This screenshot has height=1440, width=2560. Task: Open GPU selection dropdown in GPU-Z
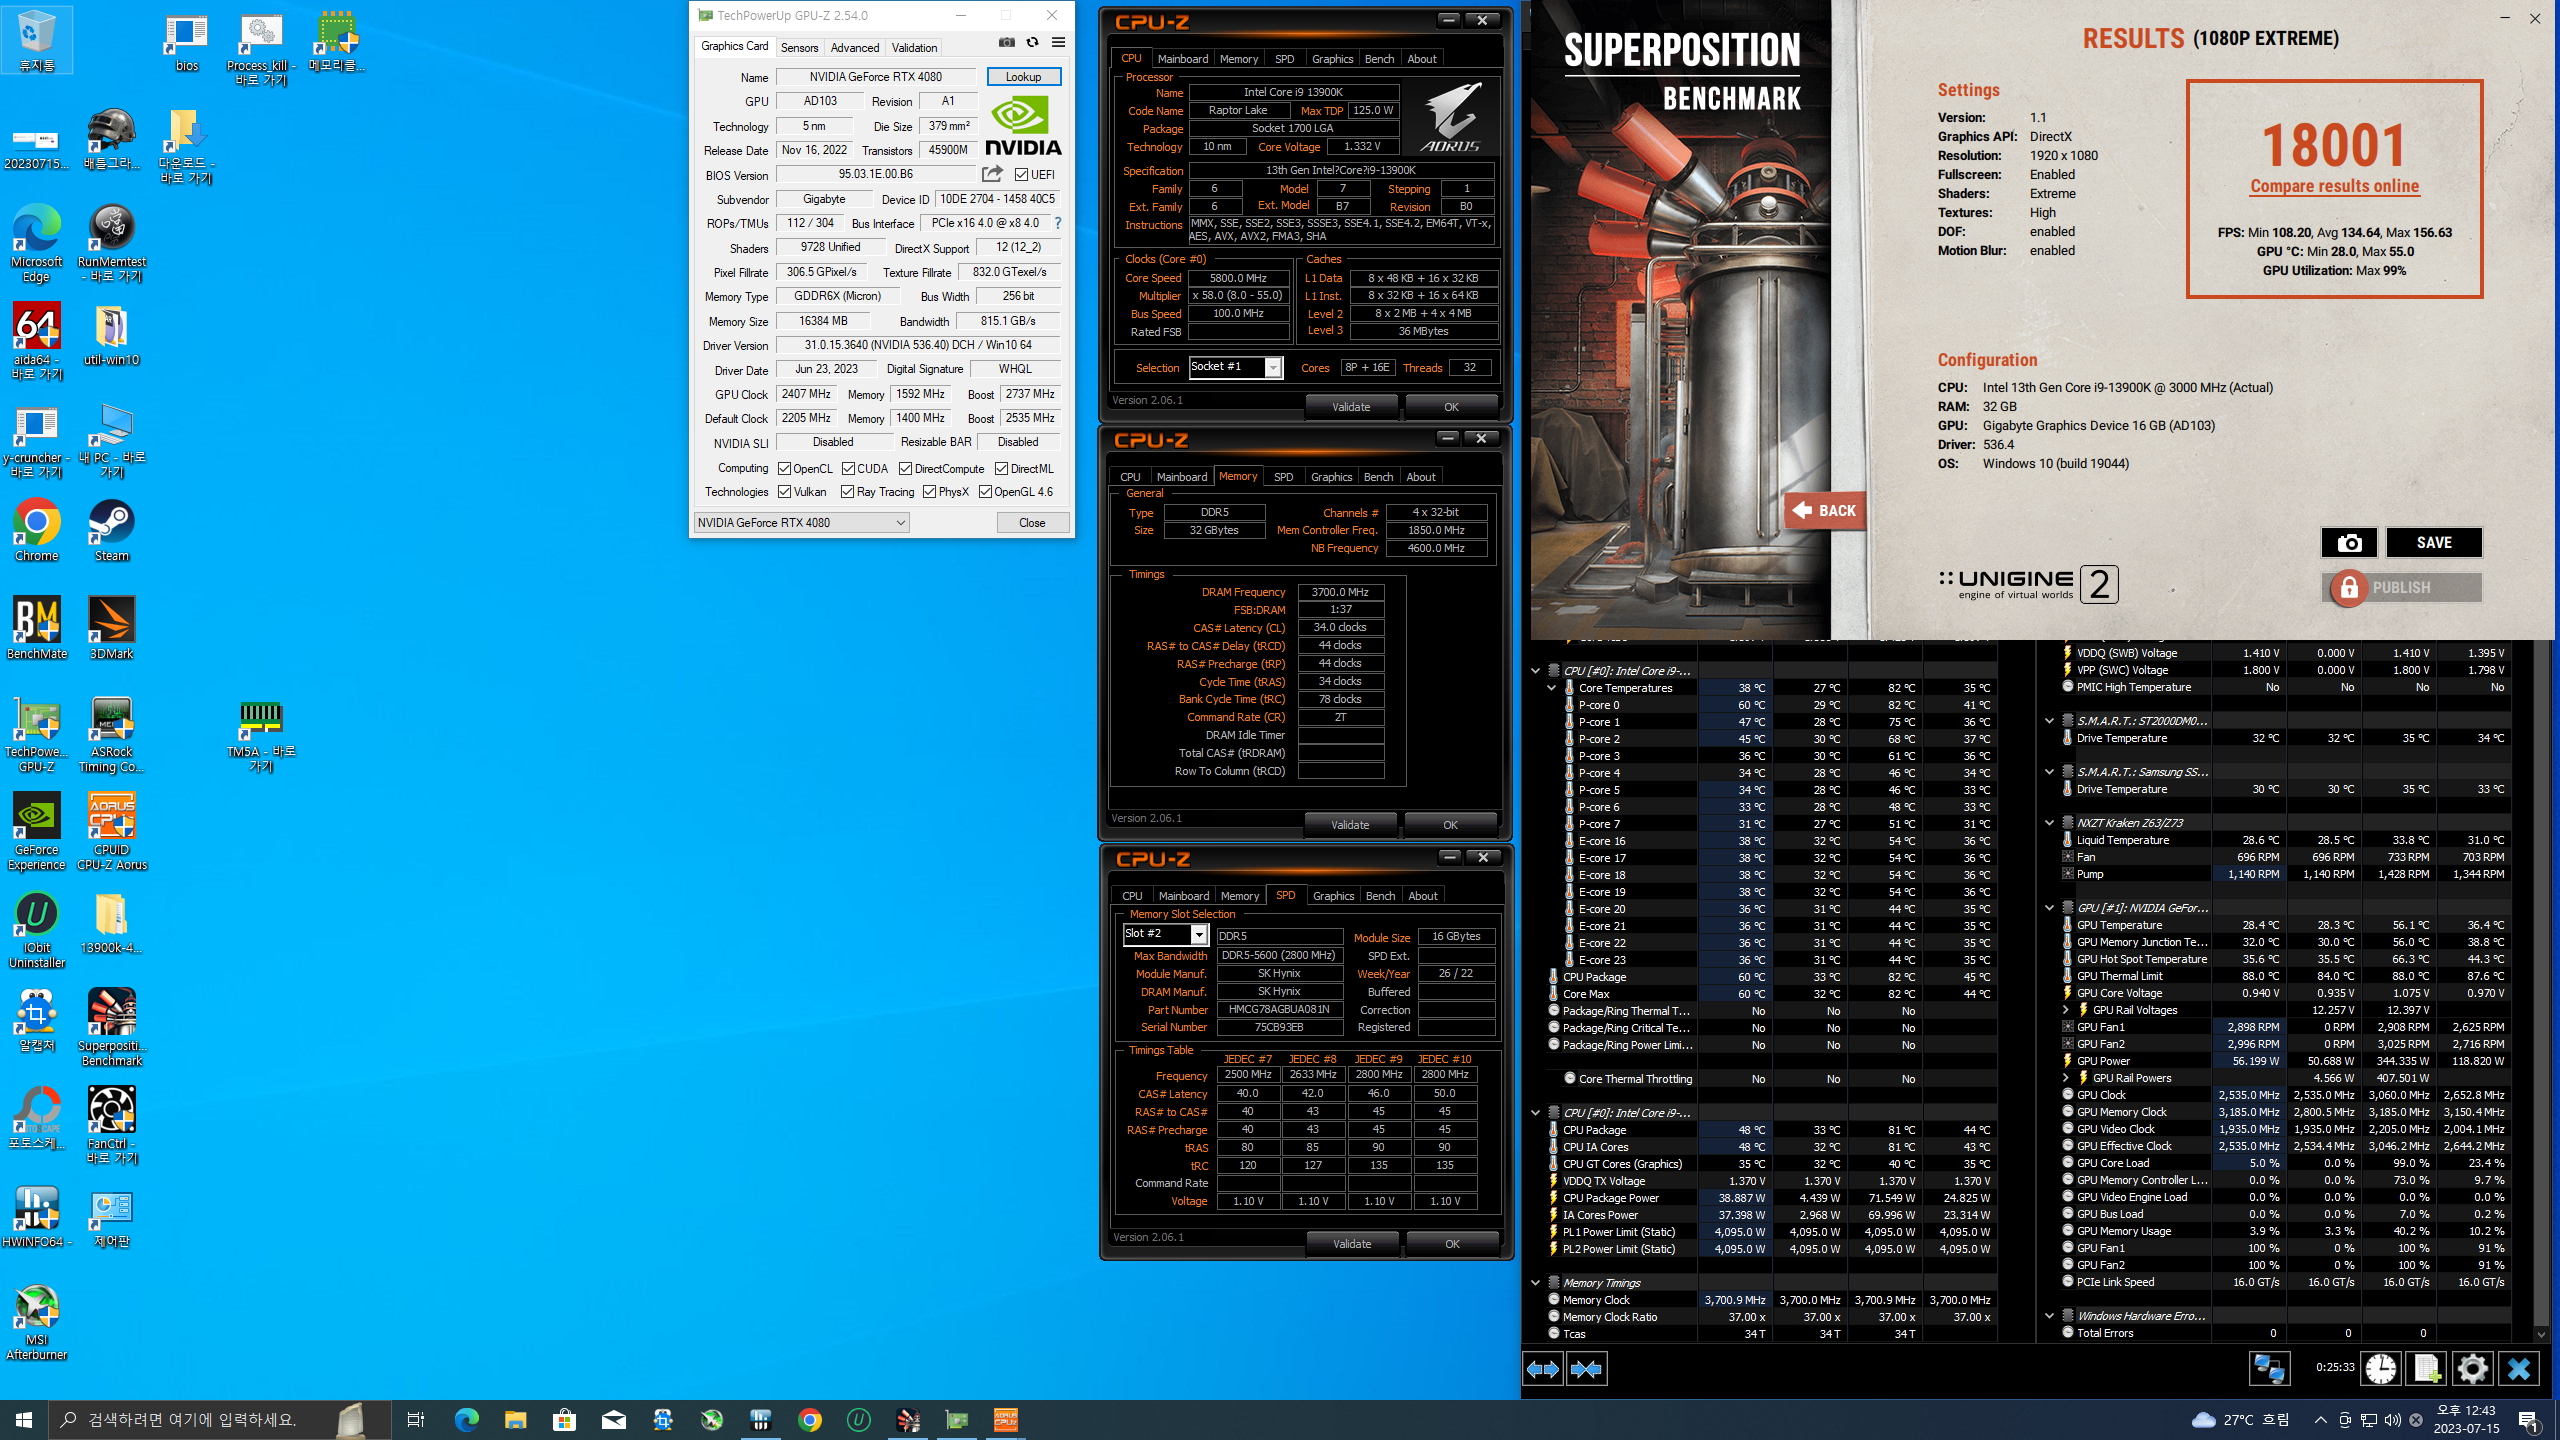point(801,522)
